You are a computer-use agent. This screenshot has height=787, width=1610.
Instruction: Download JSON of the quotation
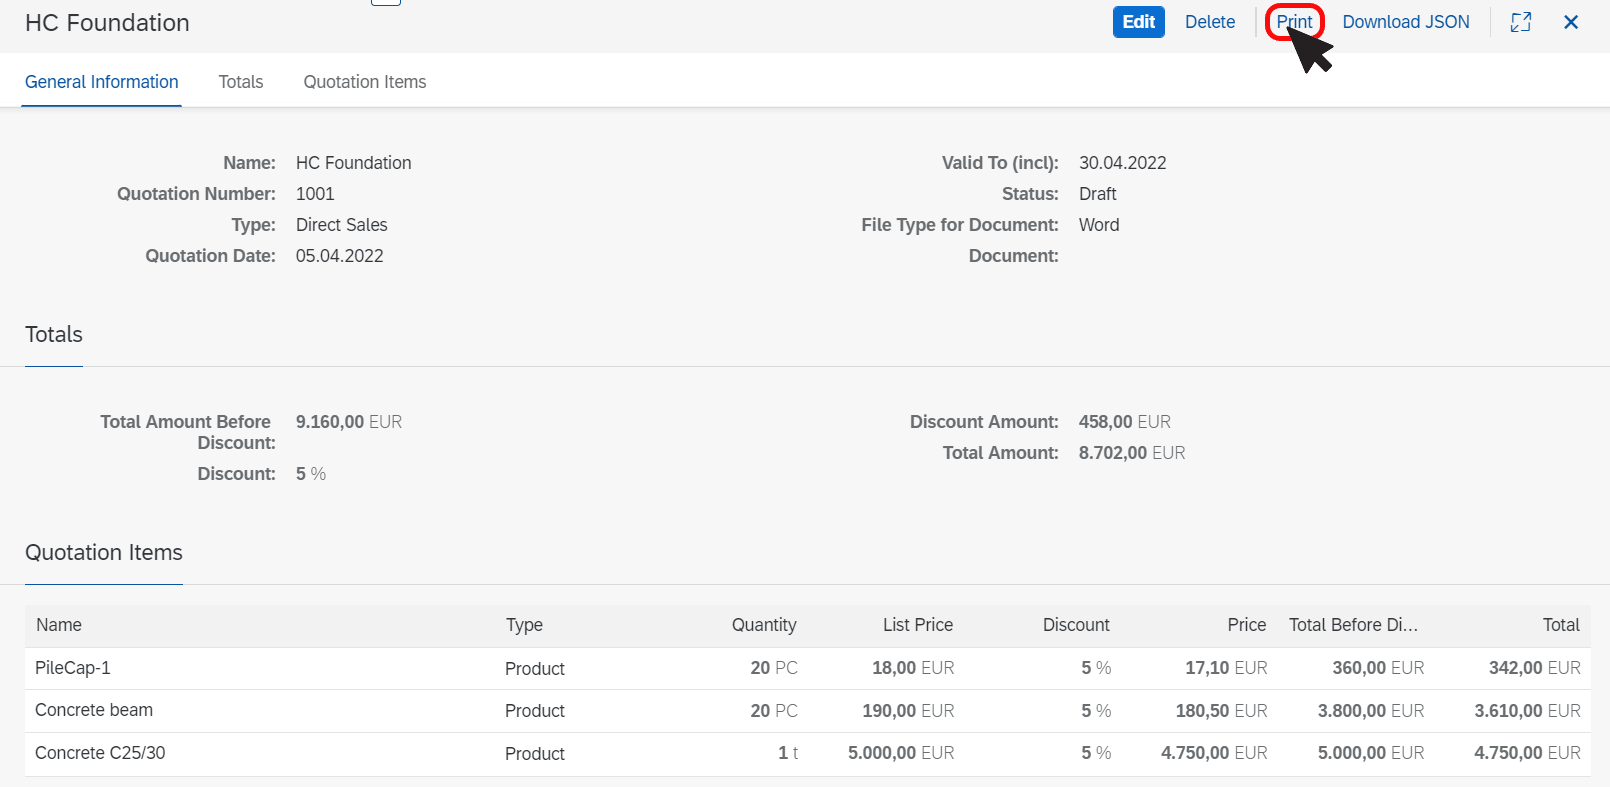(x=1406, y=22)
